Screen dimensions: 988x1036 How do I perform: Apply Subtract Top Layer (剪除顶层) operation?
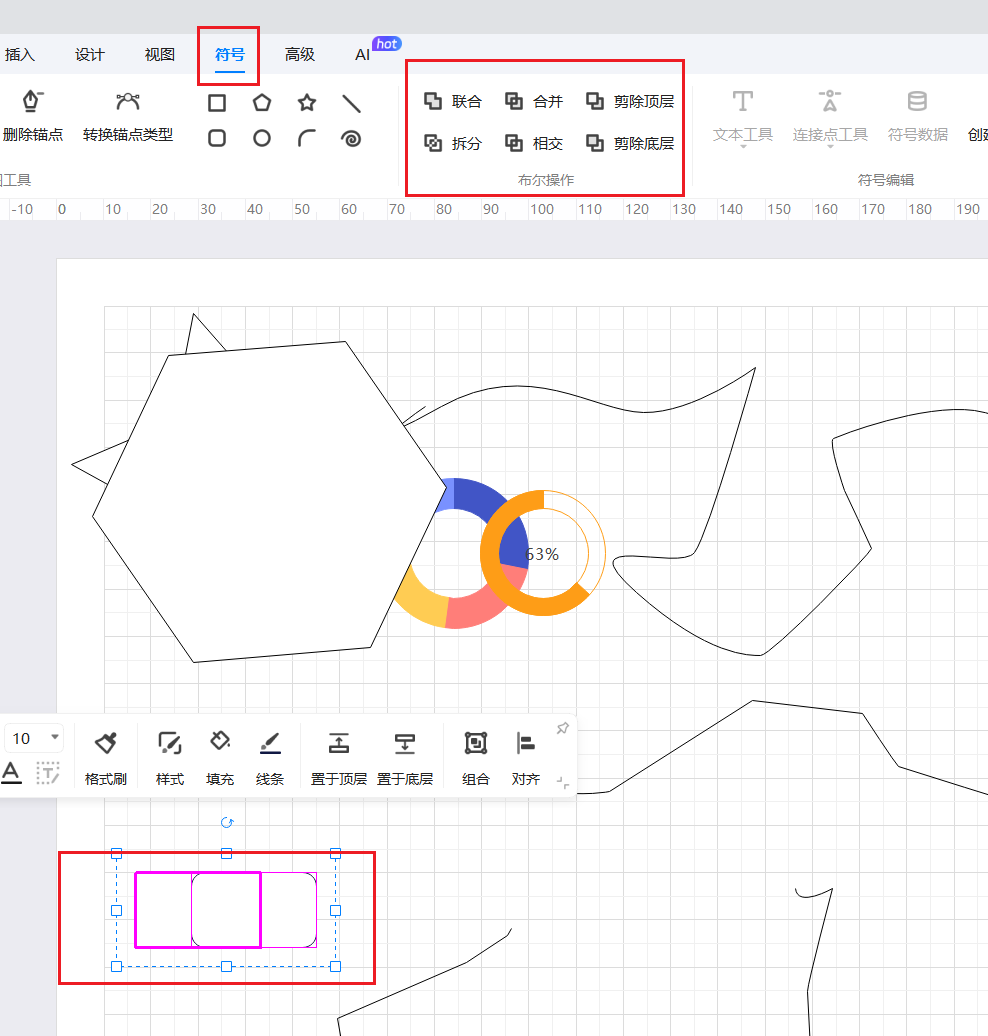point(630,101)
